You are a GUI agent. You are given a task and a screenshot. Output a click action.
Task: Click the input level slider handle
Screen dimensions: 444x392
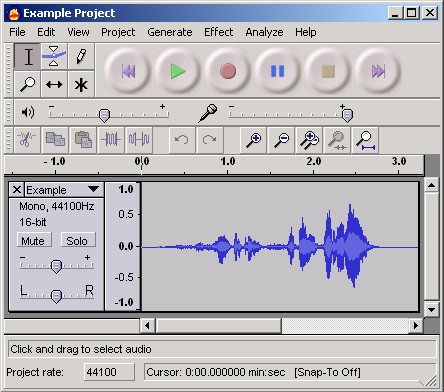tap(347, 116)
